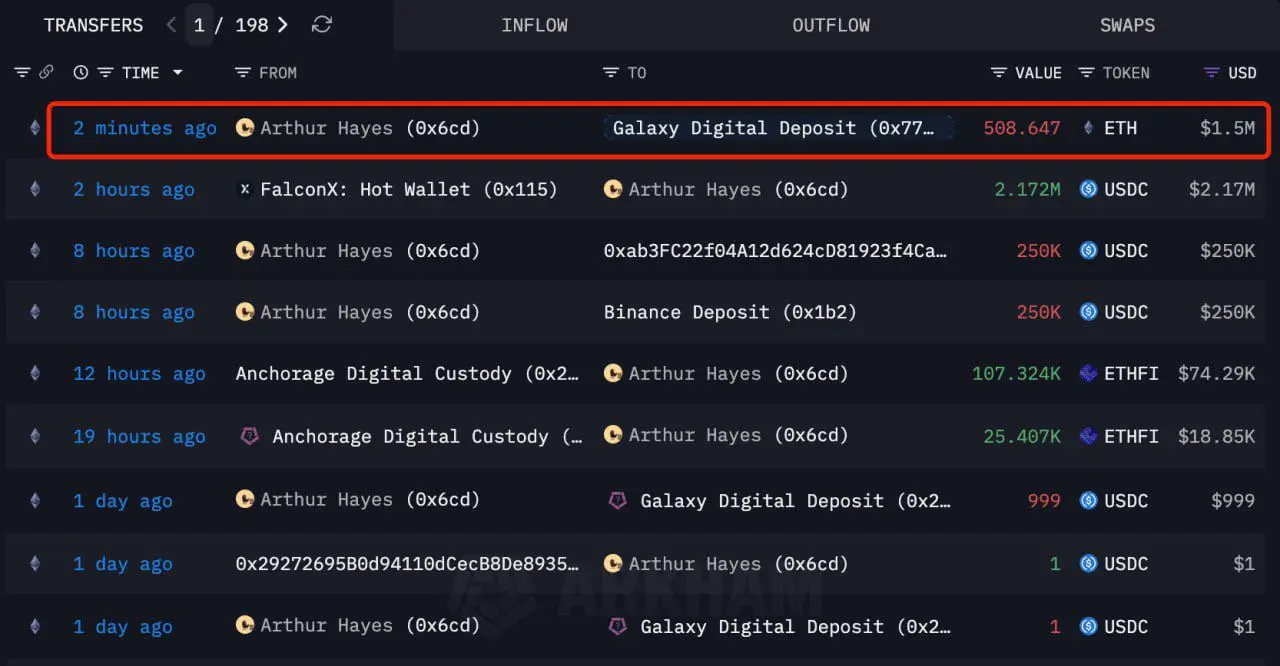Open the '2 hours ago' transaction link

[x=134, y=190]
